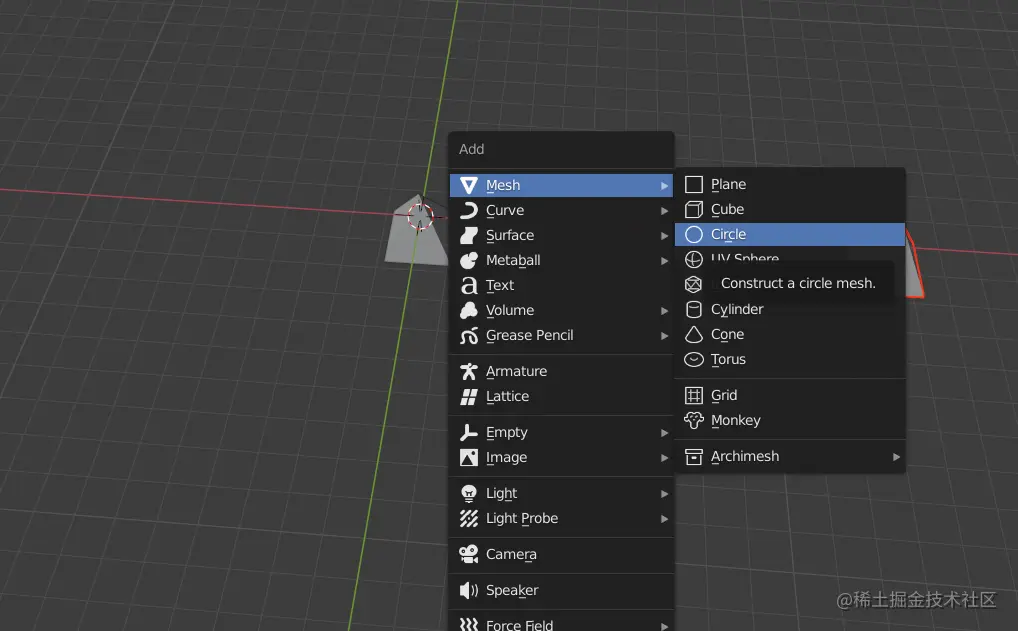This screenshot has height=631, width=1018.
Task: Click the Empty axes icon
Action: 469,432
